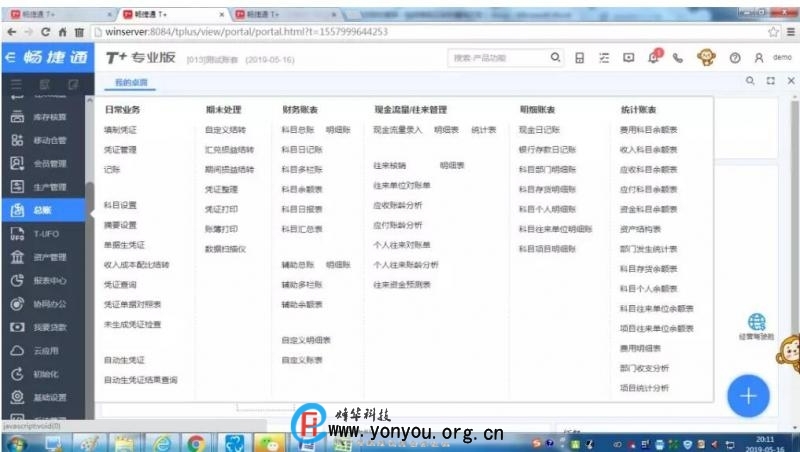Open the demo user account menu
800x452 pixels.
coord(773,58)
